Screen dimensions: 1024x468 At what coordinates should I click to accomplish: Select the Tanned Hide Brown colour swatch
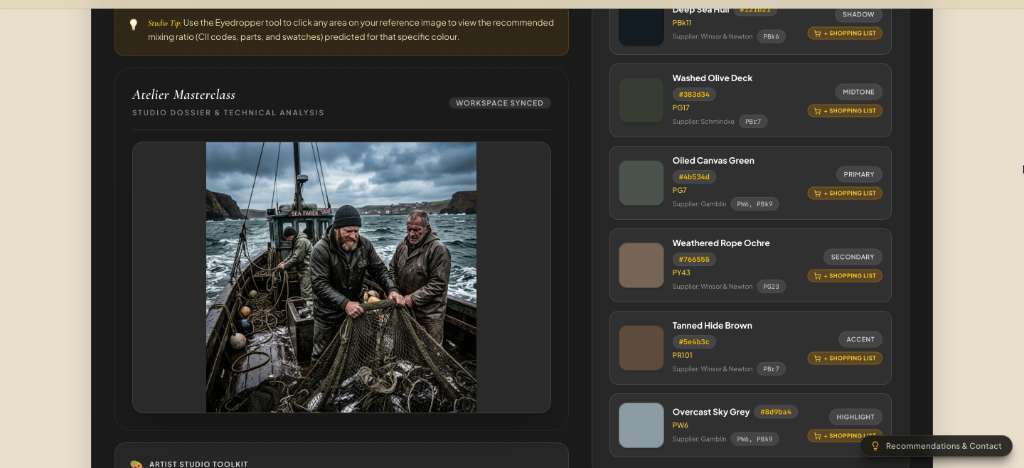641,348
